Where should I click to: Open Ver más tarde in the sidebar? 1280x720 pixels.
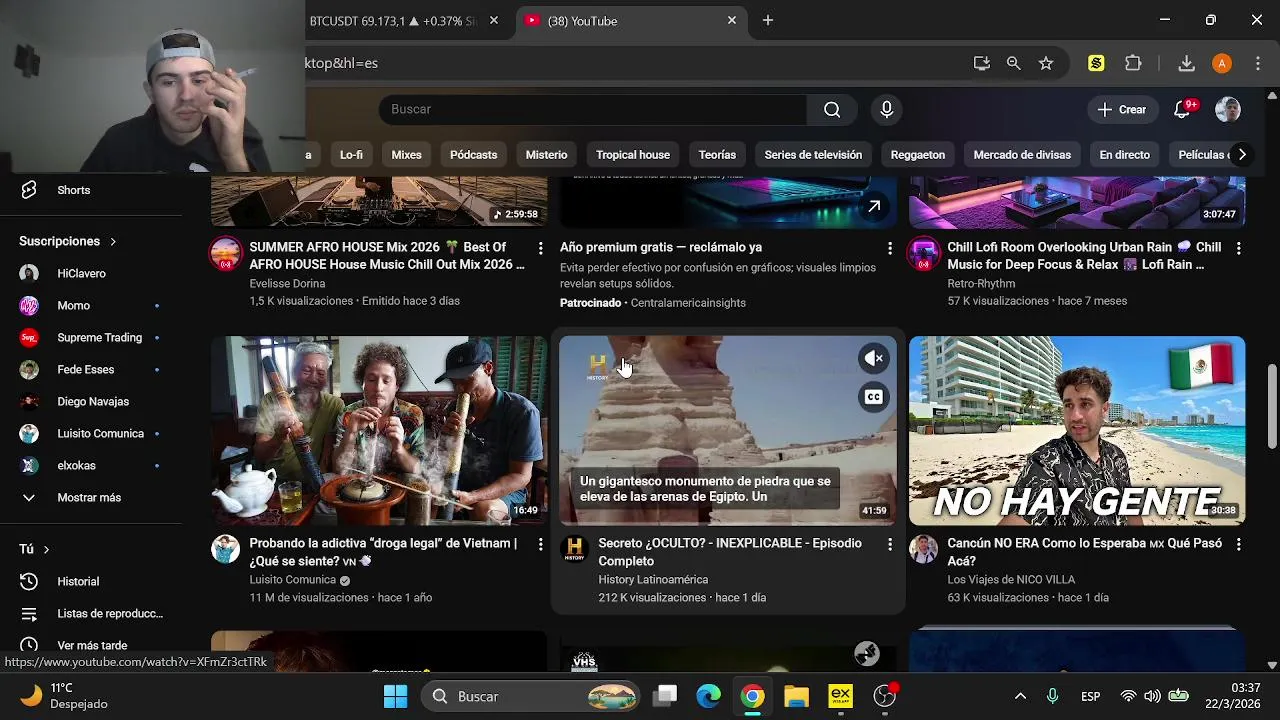pos(91,645)
